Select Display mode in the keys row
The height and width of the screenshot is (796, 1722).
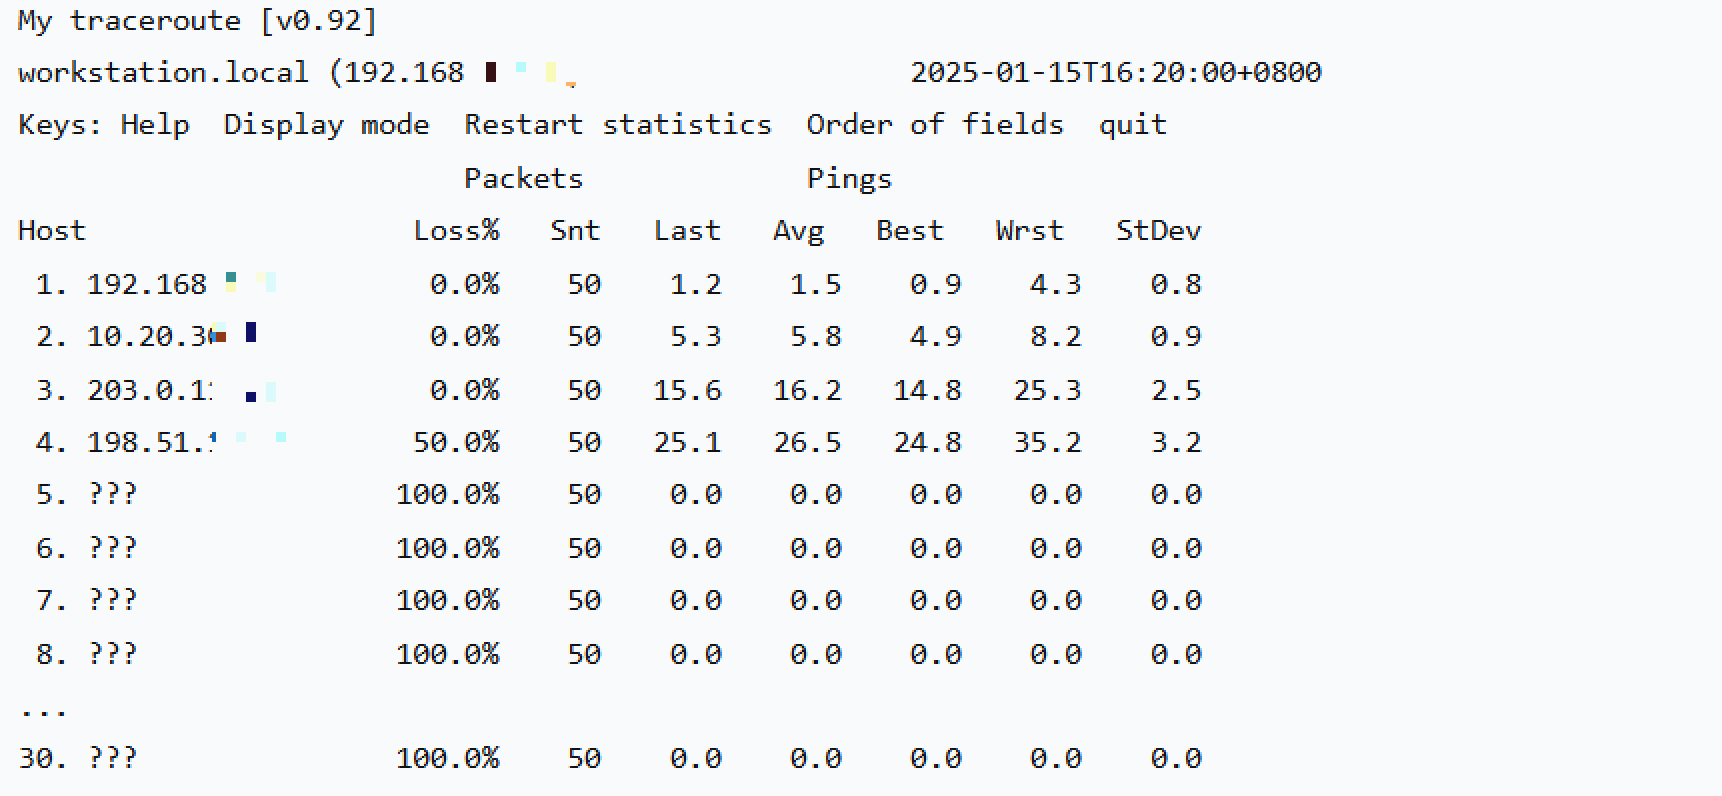pos(326,125)
